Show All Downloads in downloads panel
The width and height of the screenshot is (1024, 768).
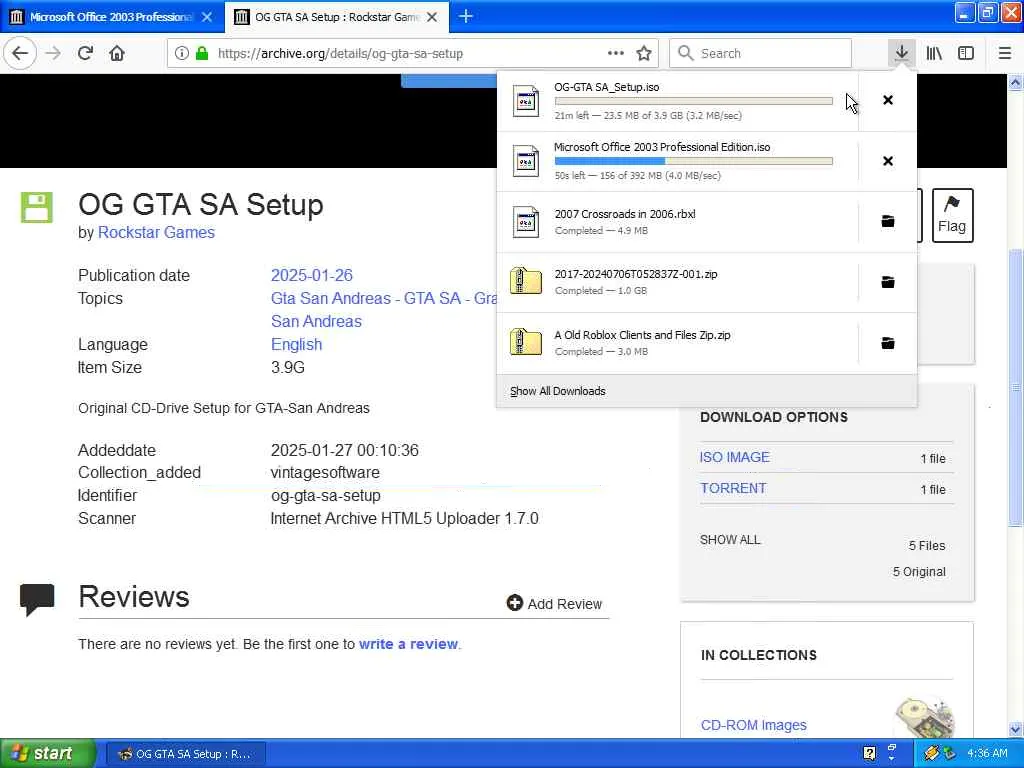tap(558, 391)
